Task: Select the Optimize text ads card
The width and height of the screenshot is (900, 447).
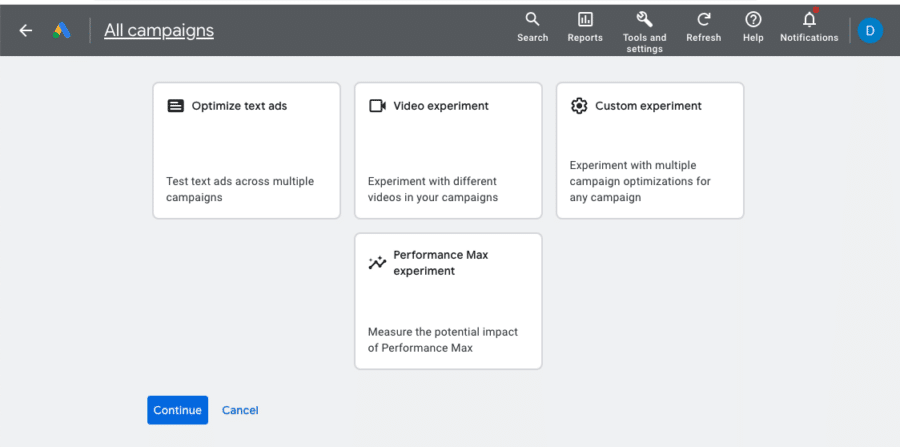Action: point(247,150)
